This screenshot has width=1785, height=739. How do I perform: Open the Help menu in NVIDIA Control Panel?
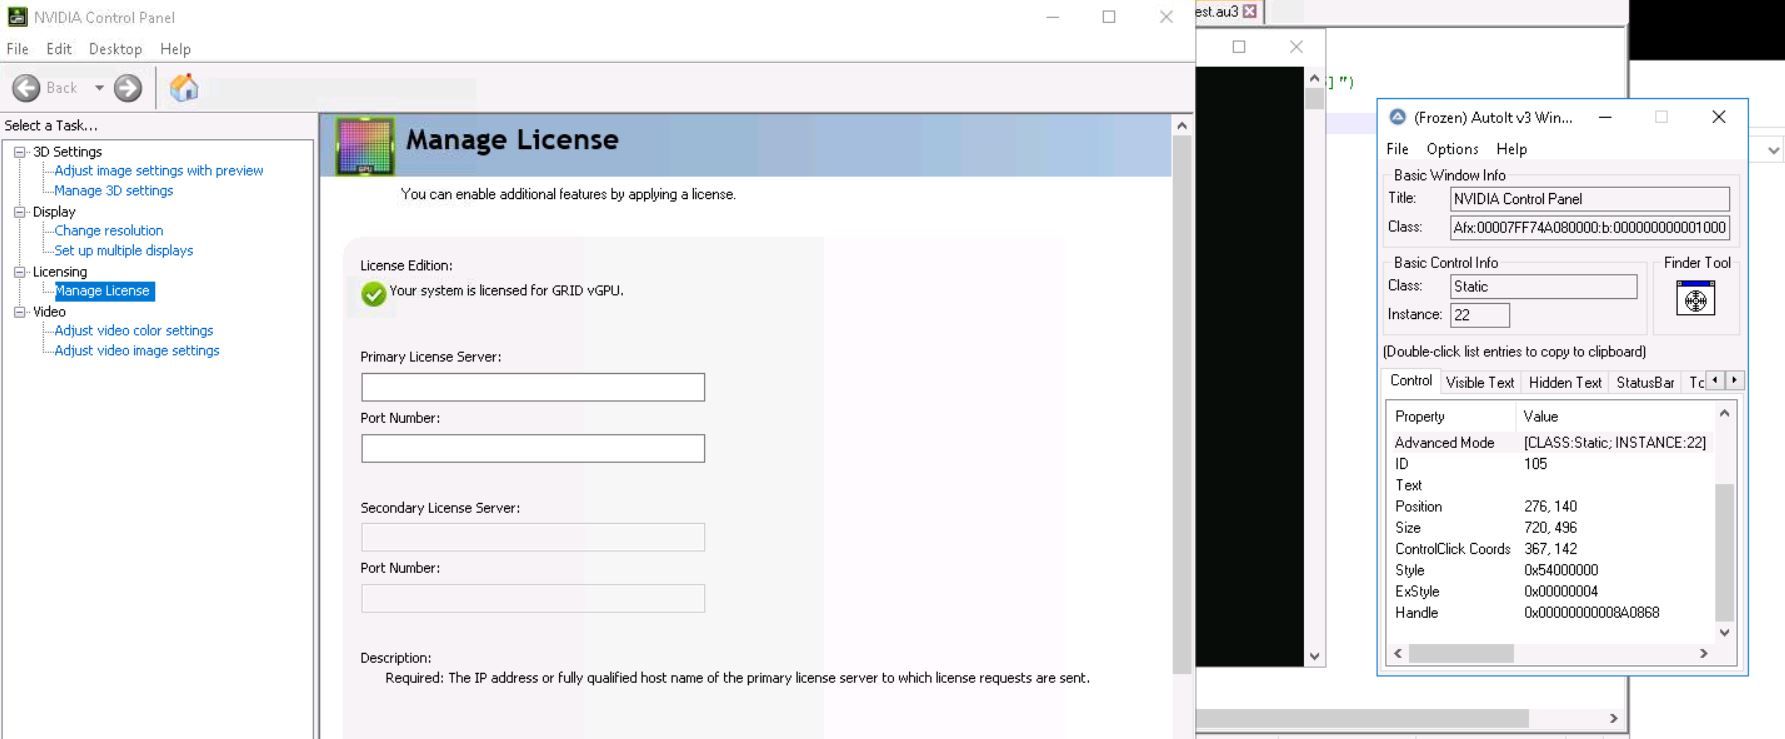[175, 49]
